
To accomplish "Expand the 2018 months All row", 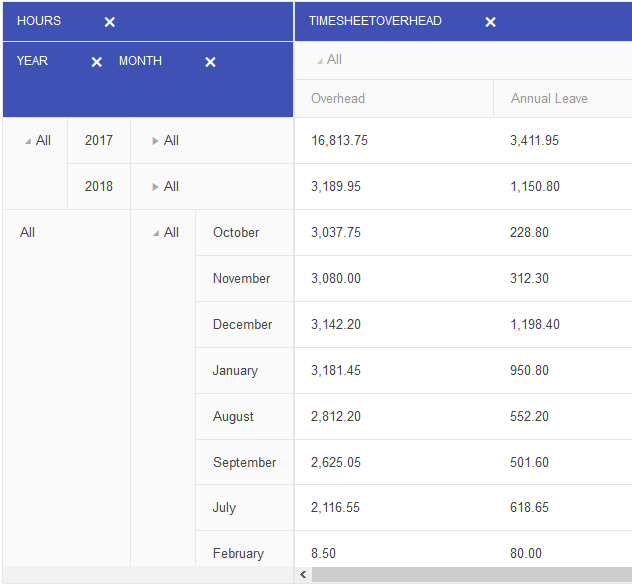I will 155,187.
